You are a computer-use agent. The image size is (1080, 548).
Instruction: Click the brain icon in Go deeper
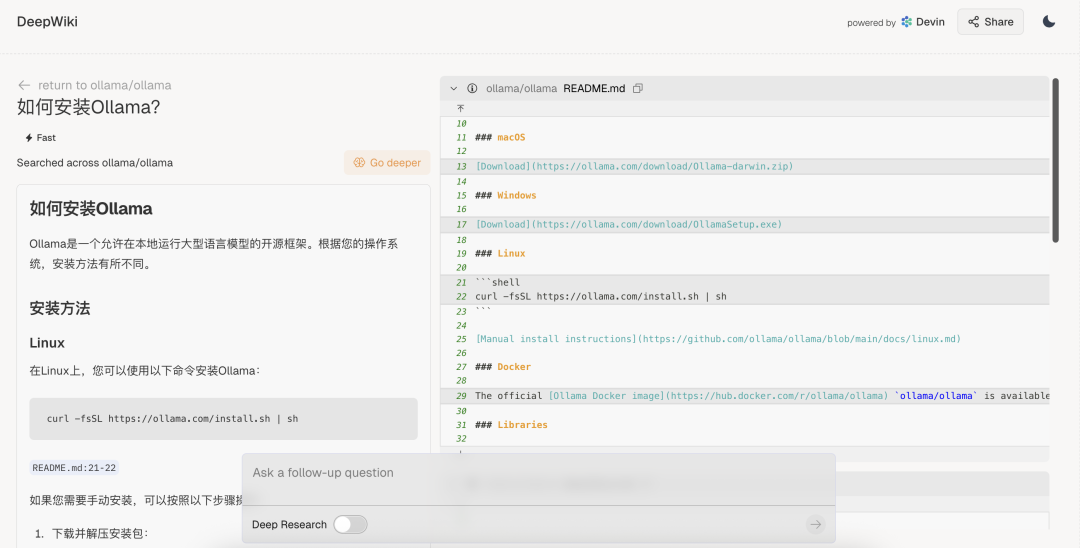point(359,162)
